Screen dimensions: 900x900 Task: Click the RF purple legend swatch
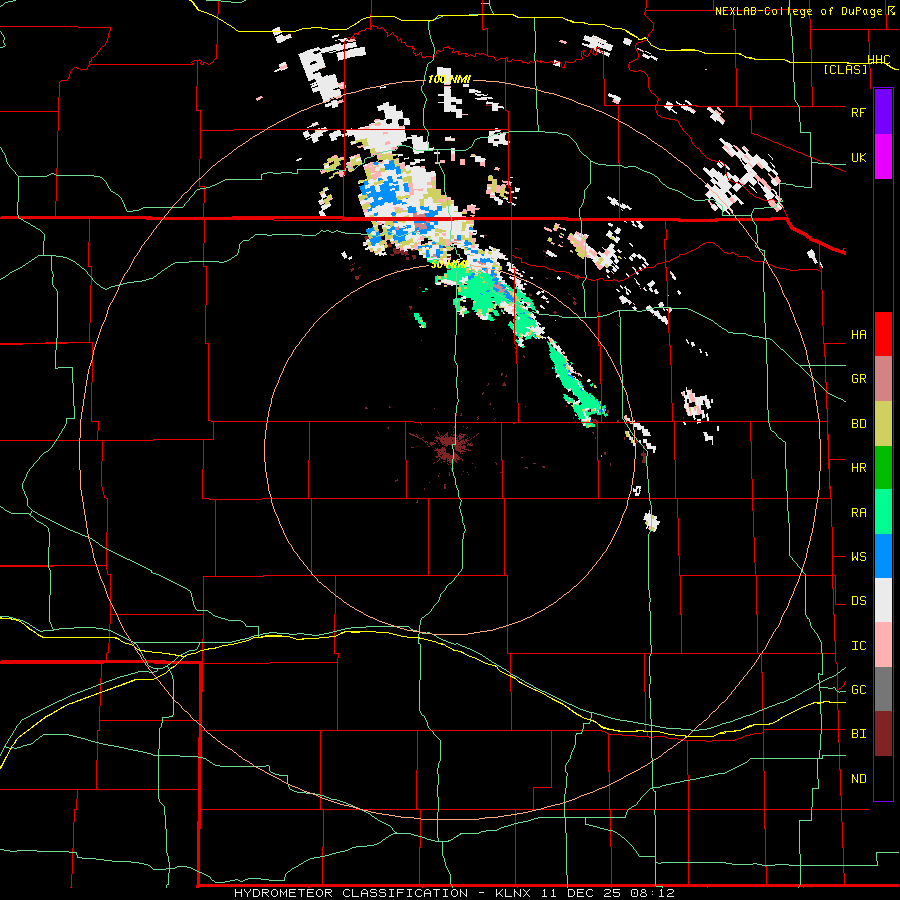[883, 112]
